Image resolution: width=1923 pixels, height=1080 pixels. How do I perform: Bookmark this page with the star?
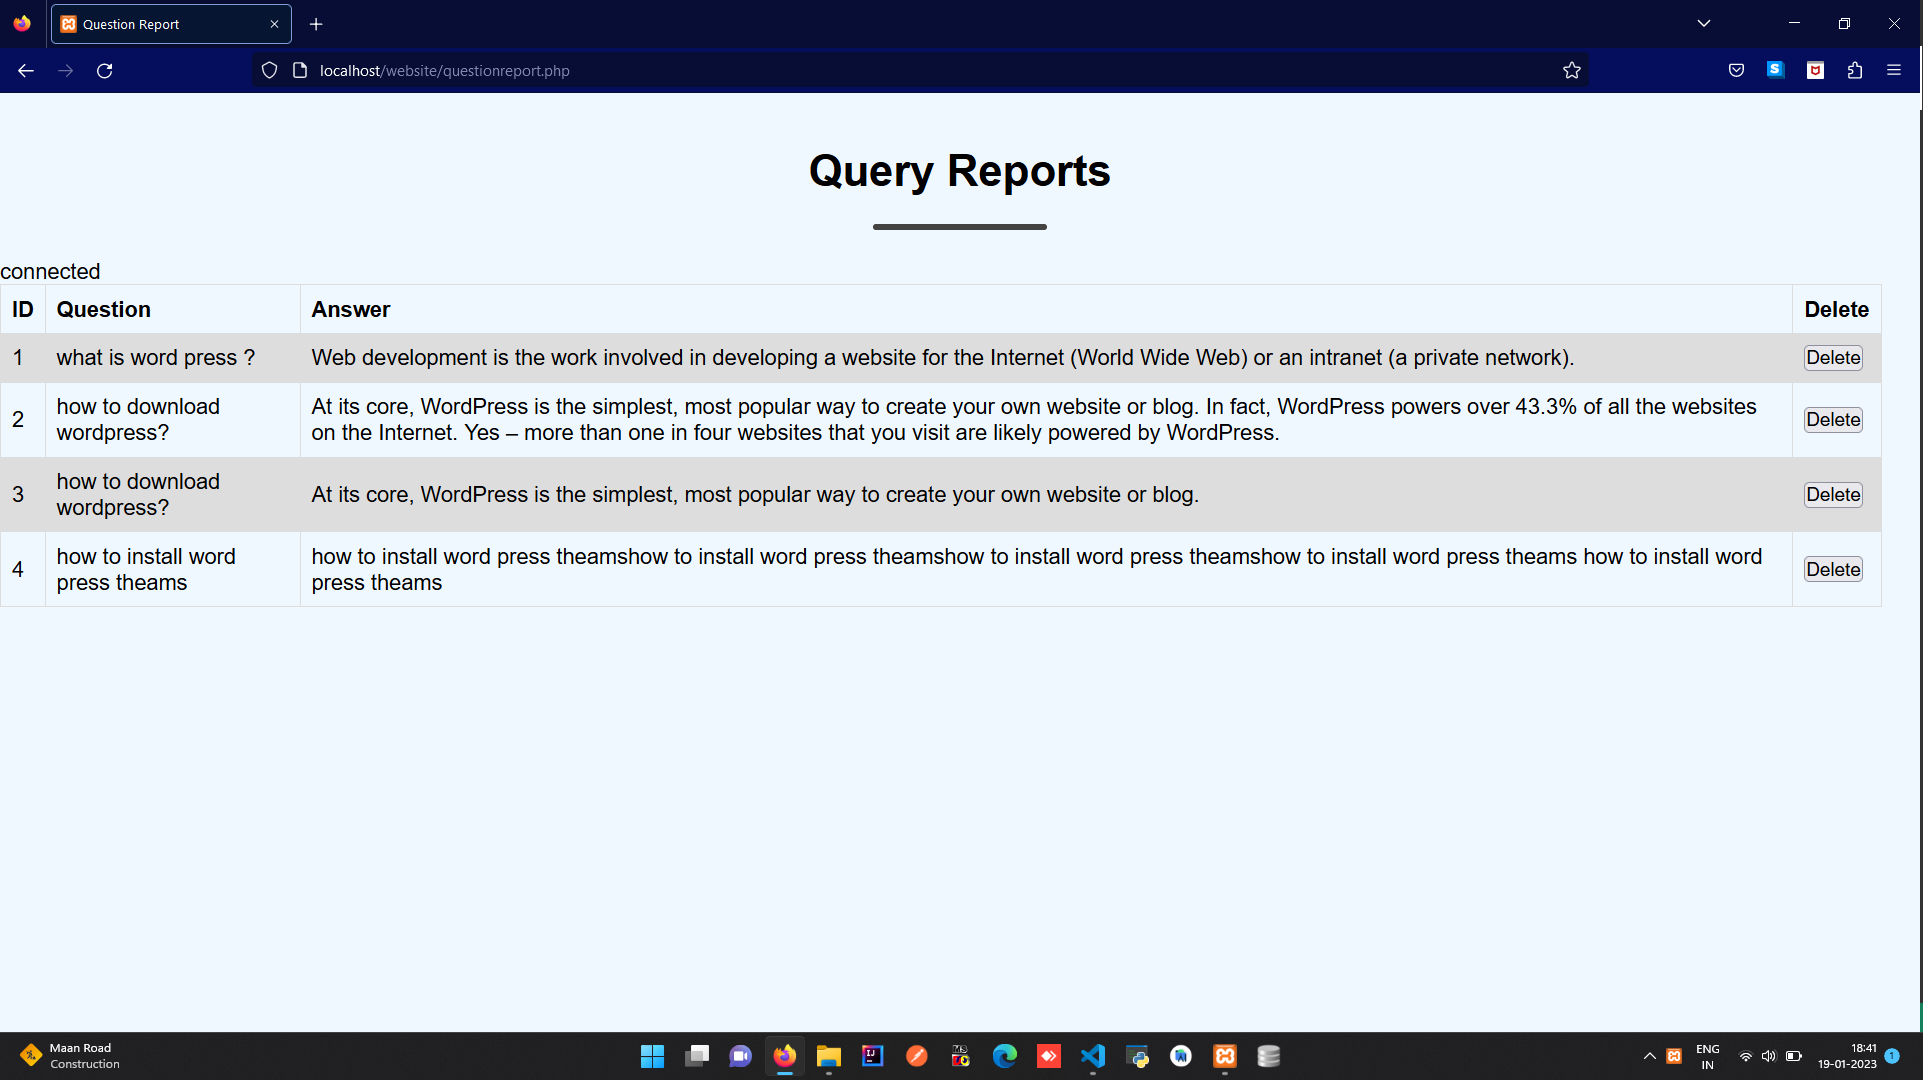click(x=1572, y=70)
